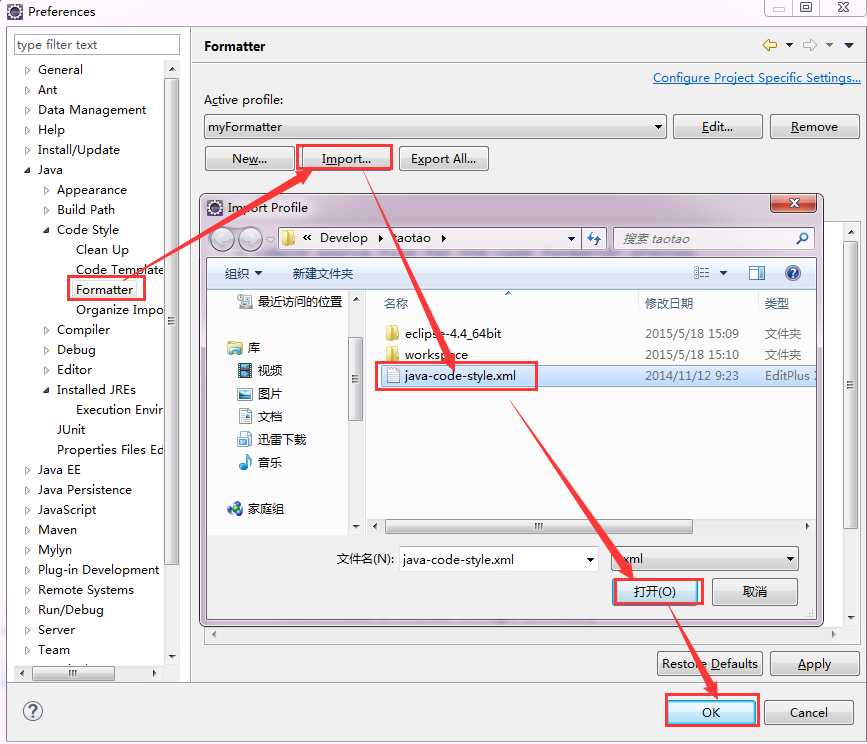
Task: Click the Remove button
Action: [x=814, y=127]
